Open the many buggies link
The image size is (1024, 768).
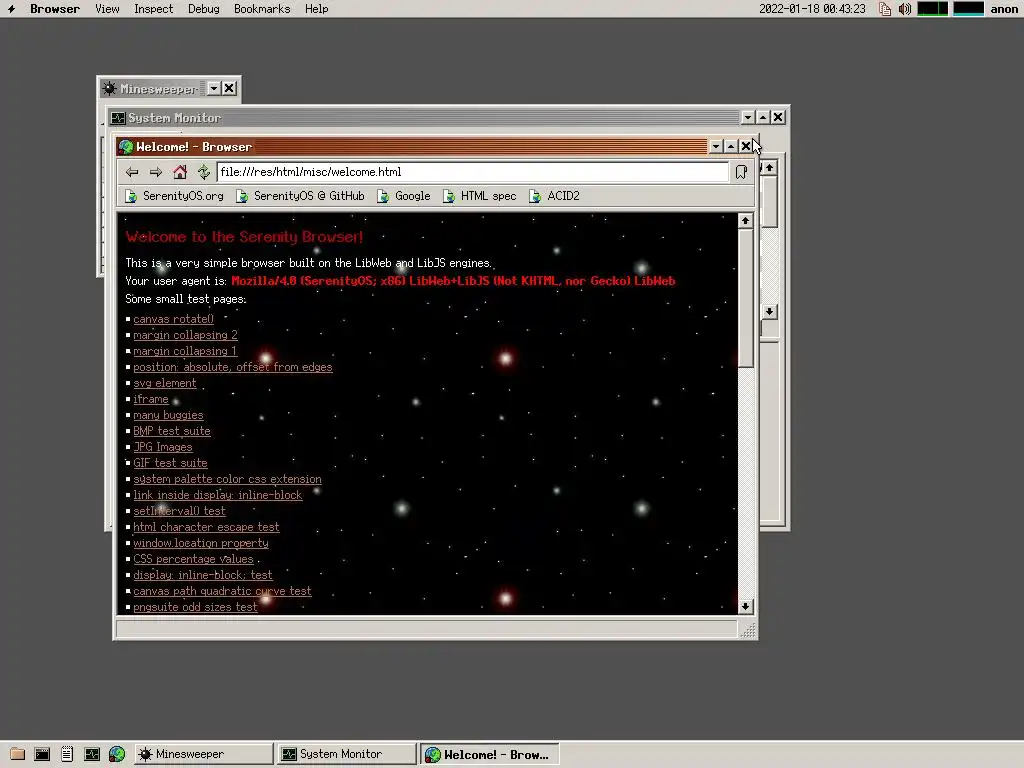168,415
